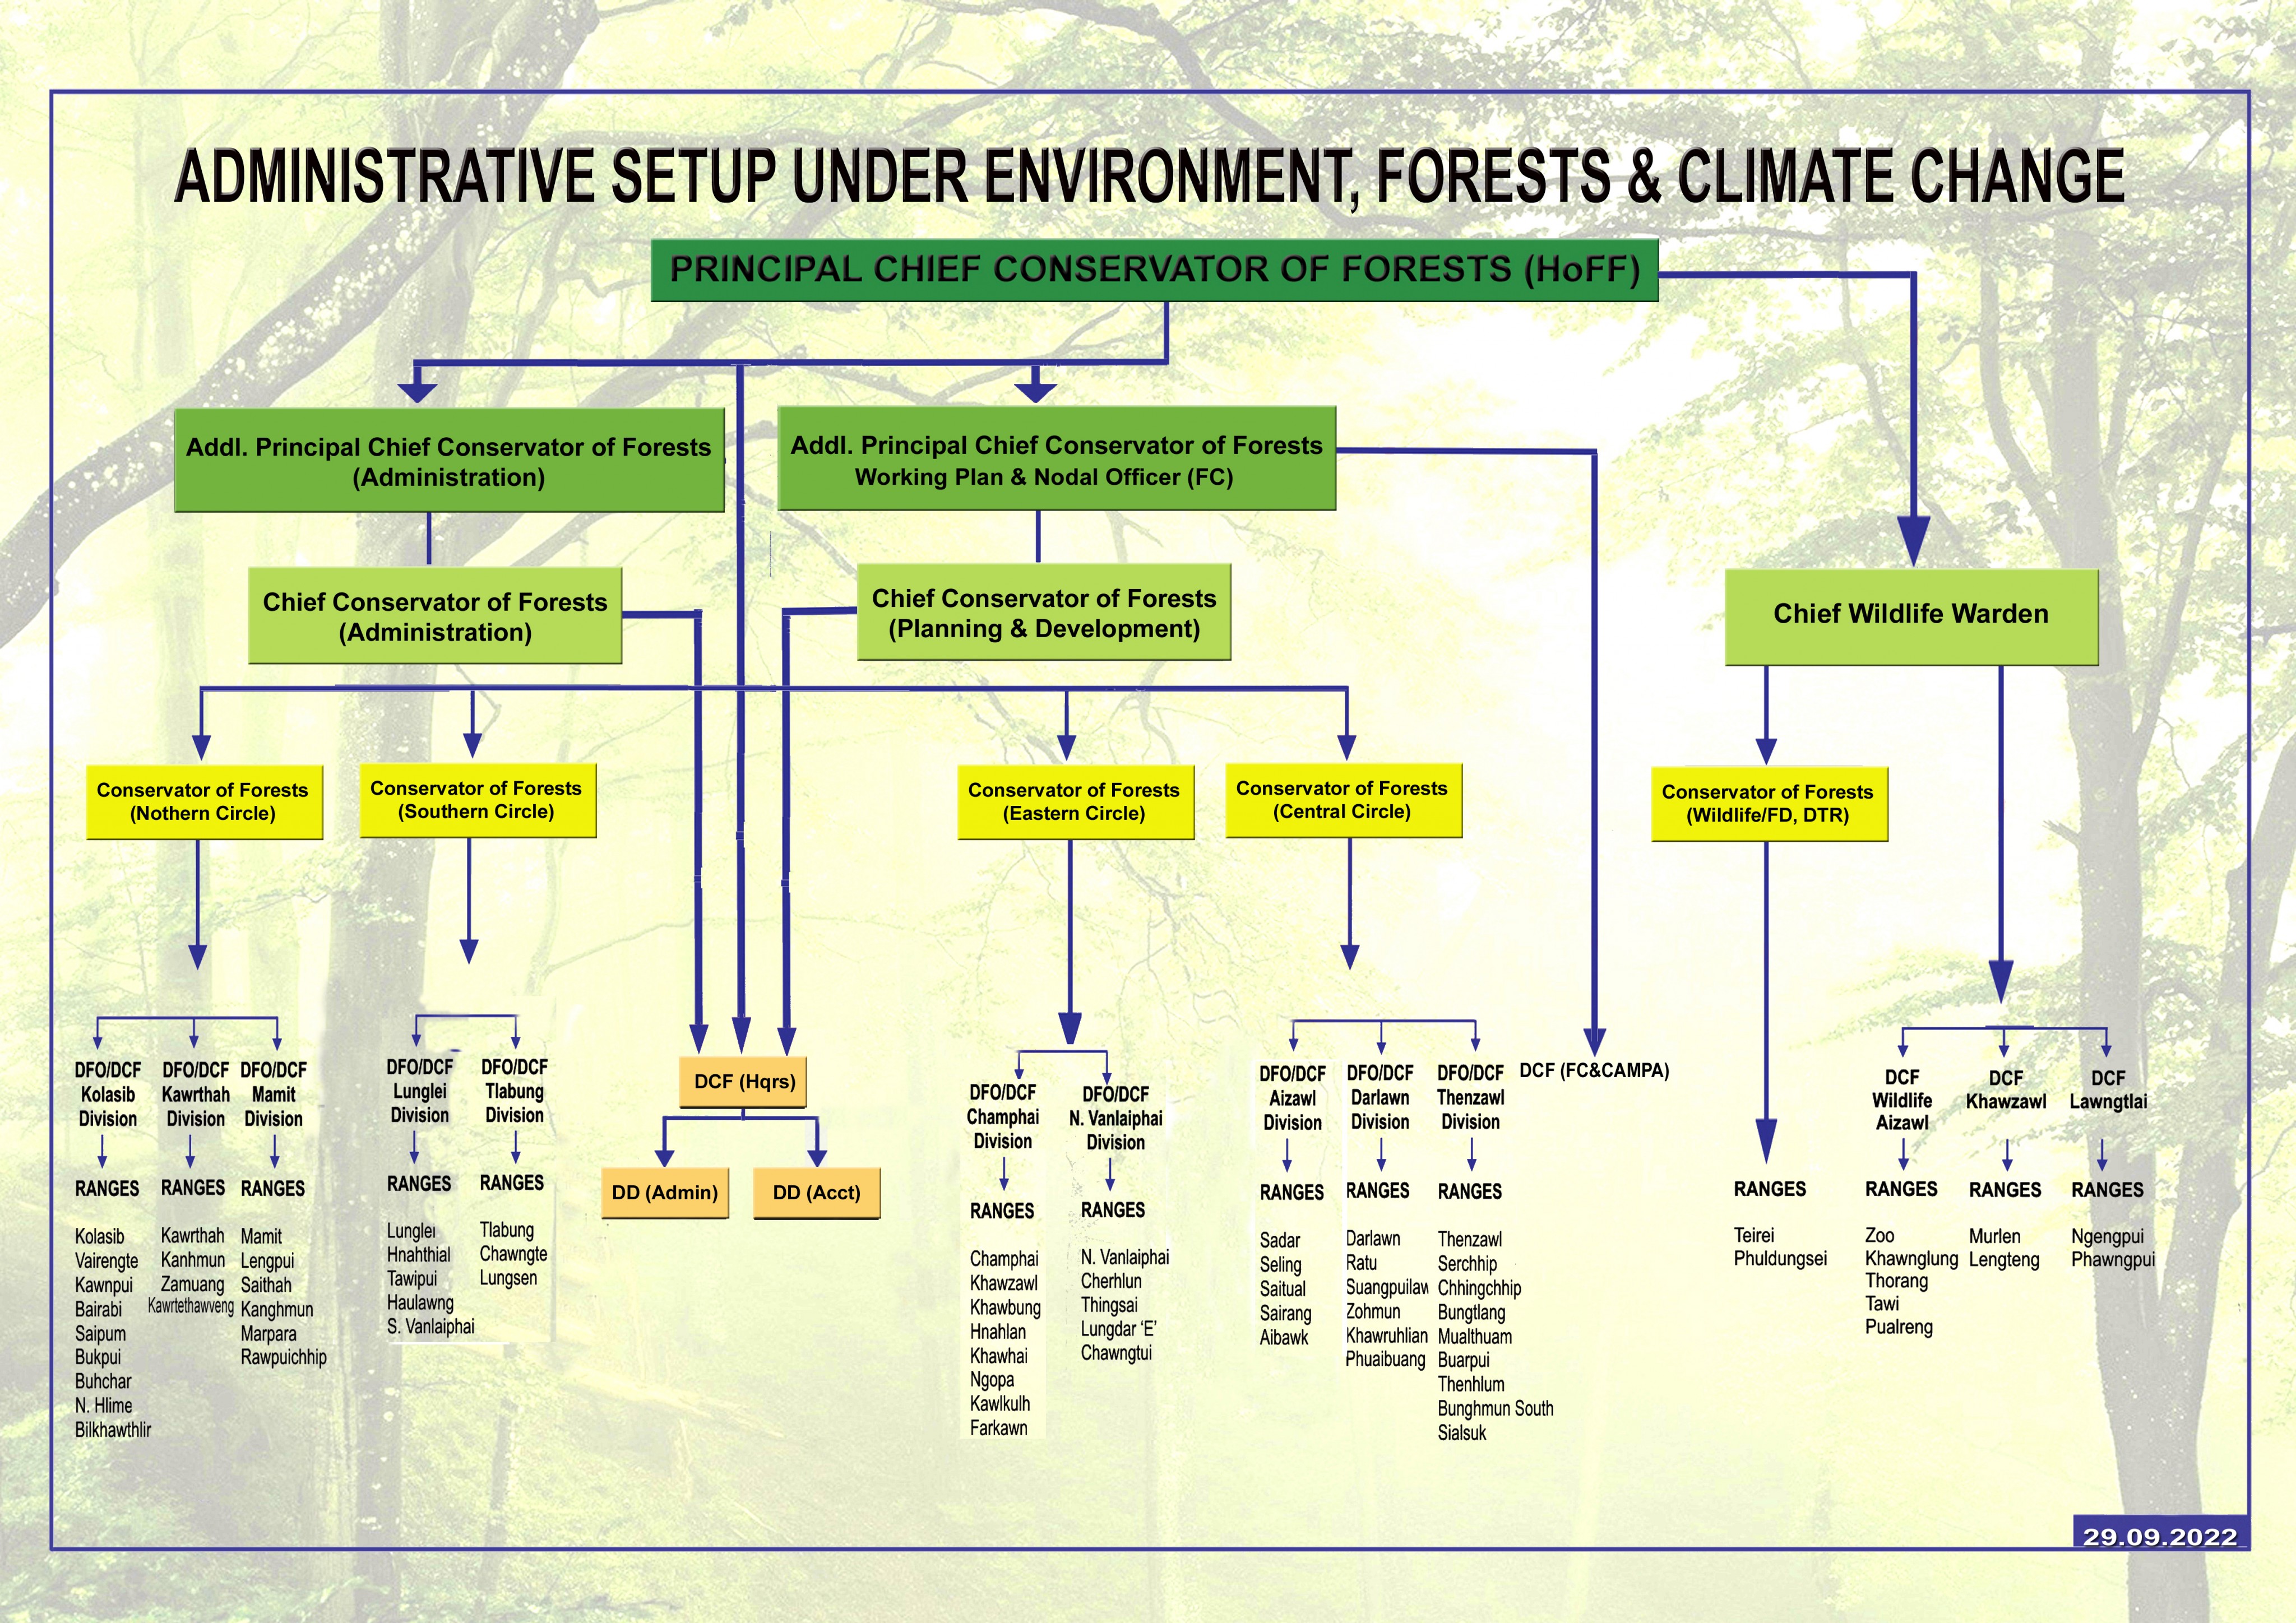Click the Bilkhawthlir range entry
The width and height of the screenshot is (2296, 1623).
pyautogui.click(x=113, y=1430)
